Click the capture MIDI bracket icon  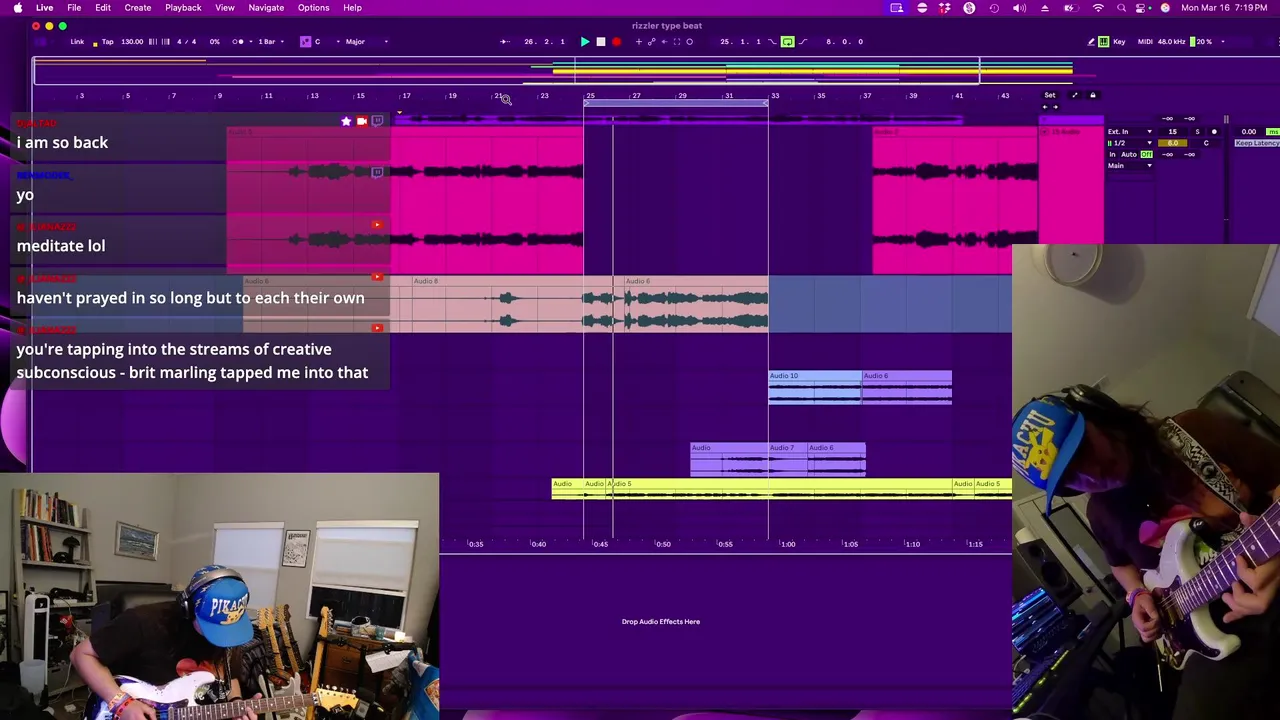tap(677, 41)
